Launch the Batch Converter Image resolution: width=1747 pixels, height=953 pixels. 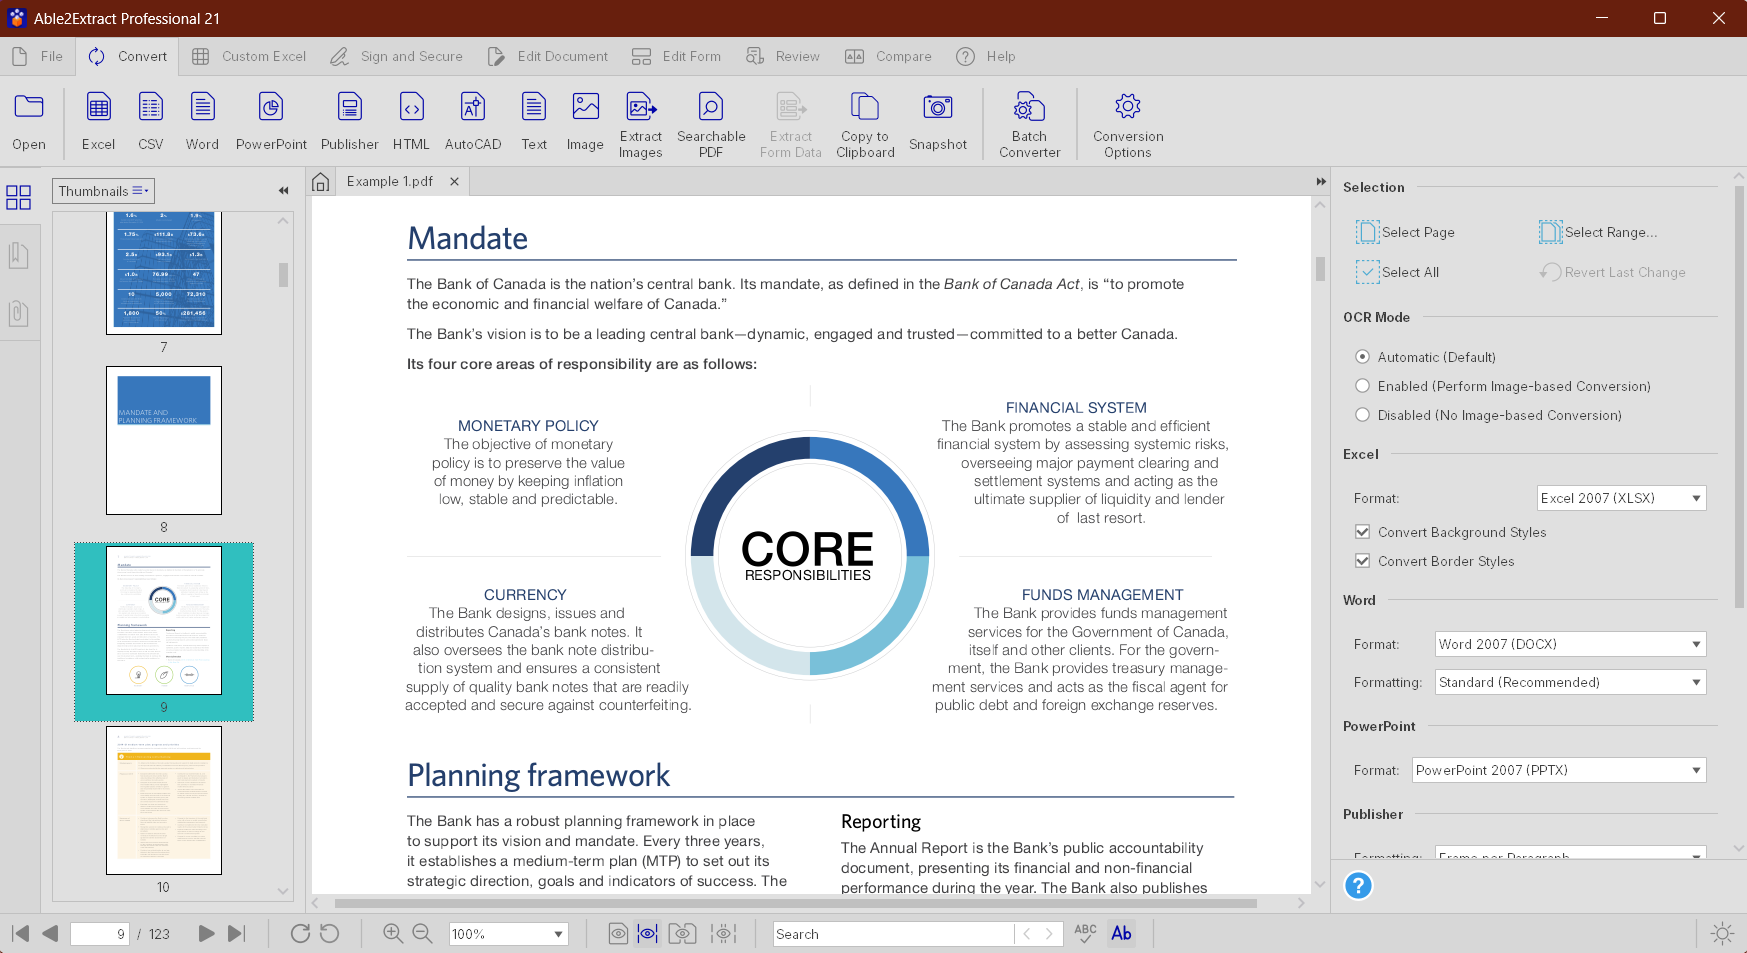1029,120
